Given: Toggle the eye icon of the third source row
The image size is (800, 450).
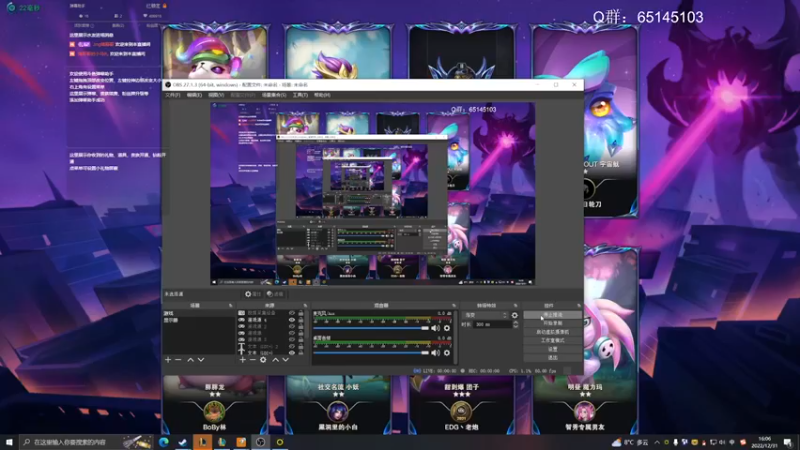Looking at the screenshot, I should pyautogui.click(x=292, y=327).
